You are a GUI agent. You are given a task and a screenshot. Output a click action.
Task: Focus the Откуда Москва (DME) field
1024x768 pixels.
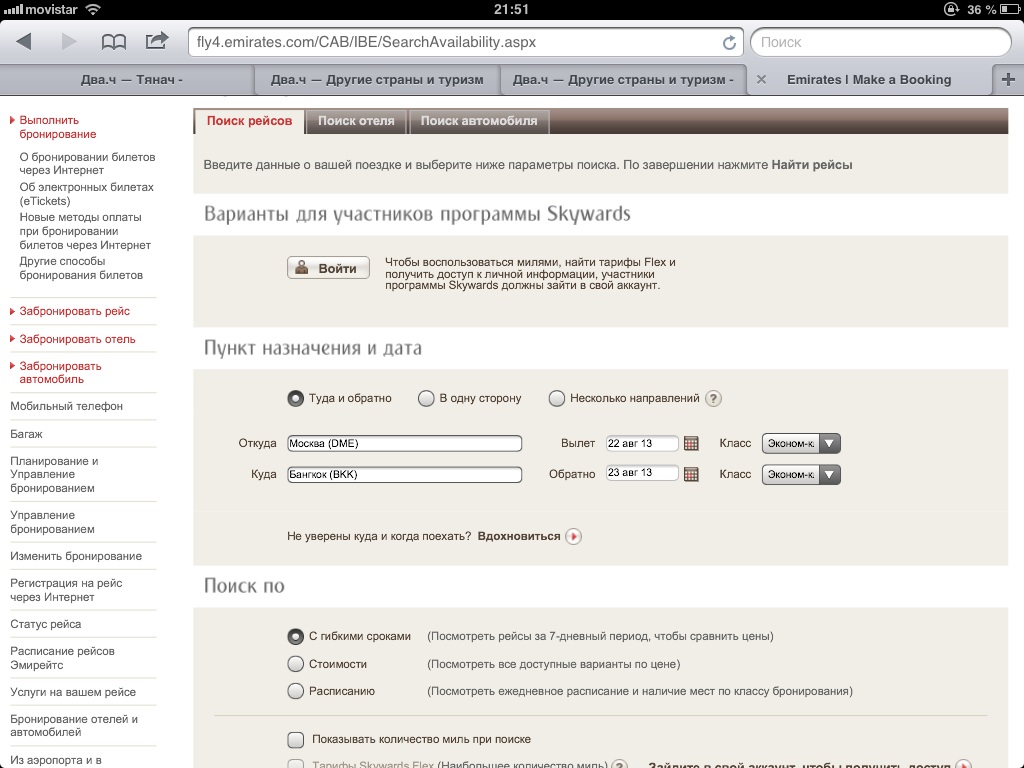coord(404,443)
